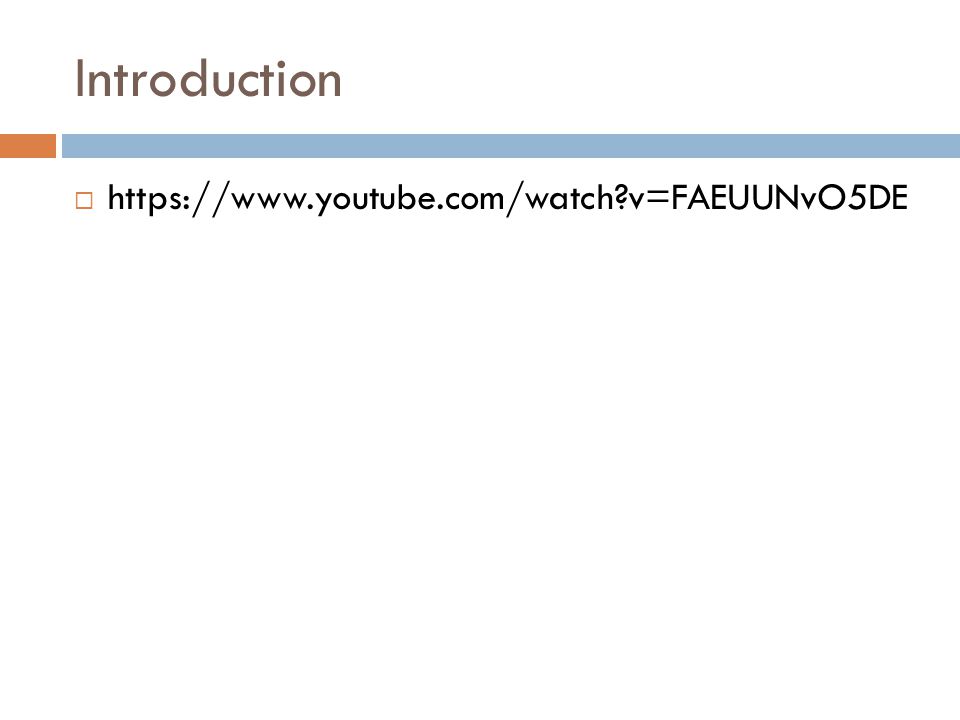Image resolution: width=960 pixels, height=720 pixels.
Task: Click the question mark in the URL
Action: [620, 198]
